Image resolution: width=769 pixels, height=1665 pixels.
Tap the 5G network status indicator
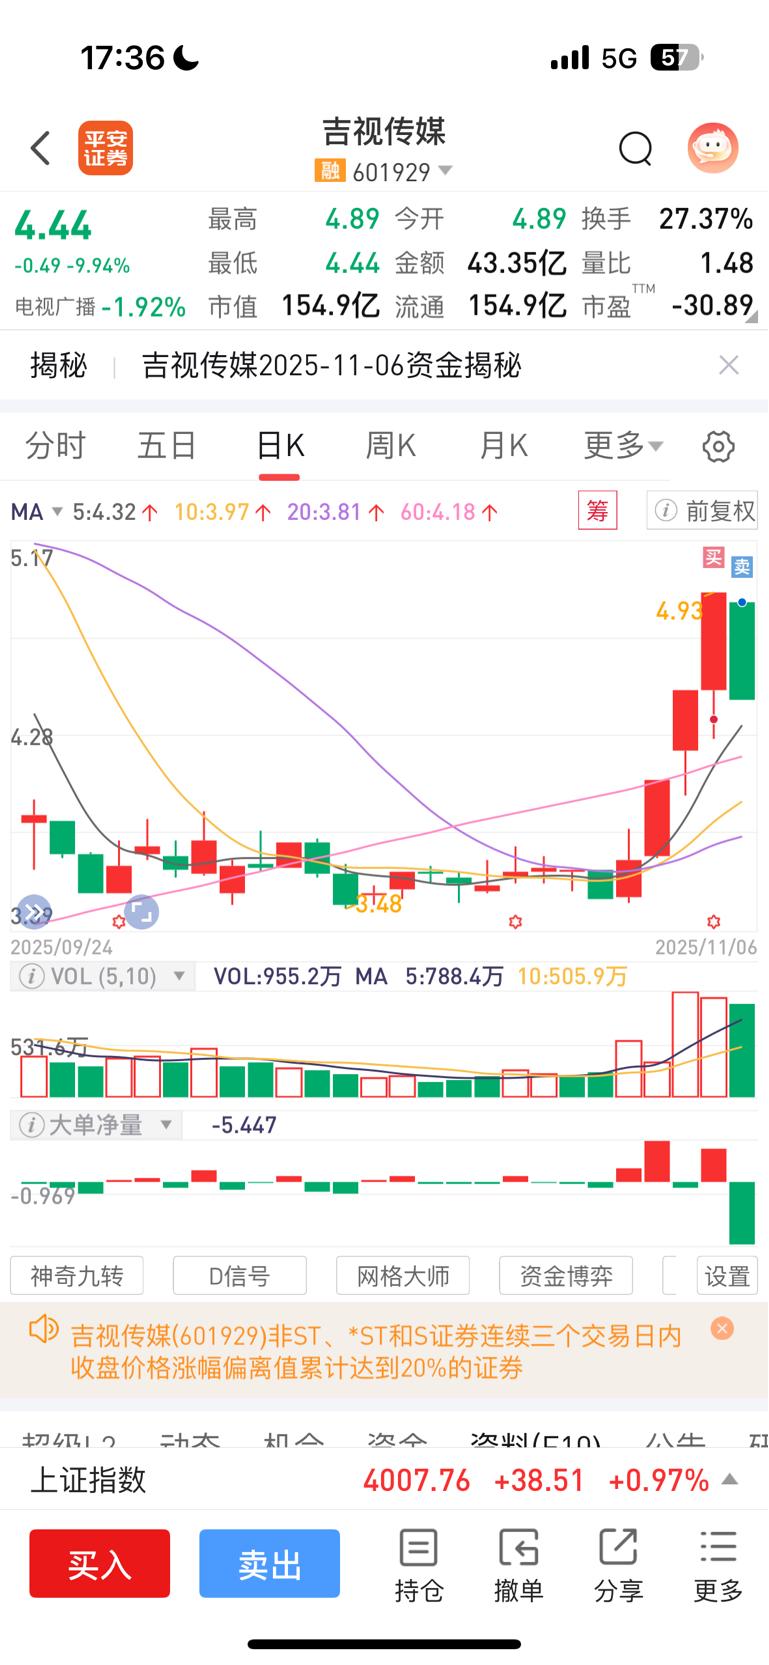coord(619,58)
